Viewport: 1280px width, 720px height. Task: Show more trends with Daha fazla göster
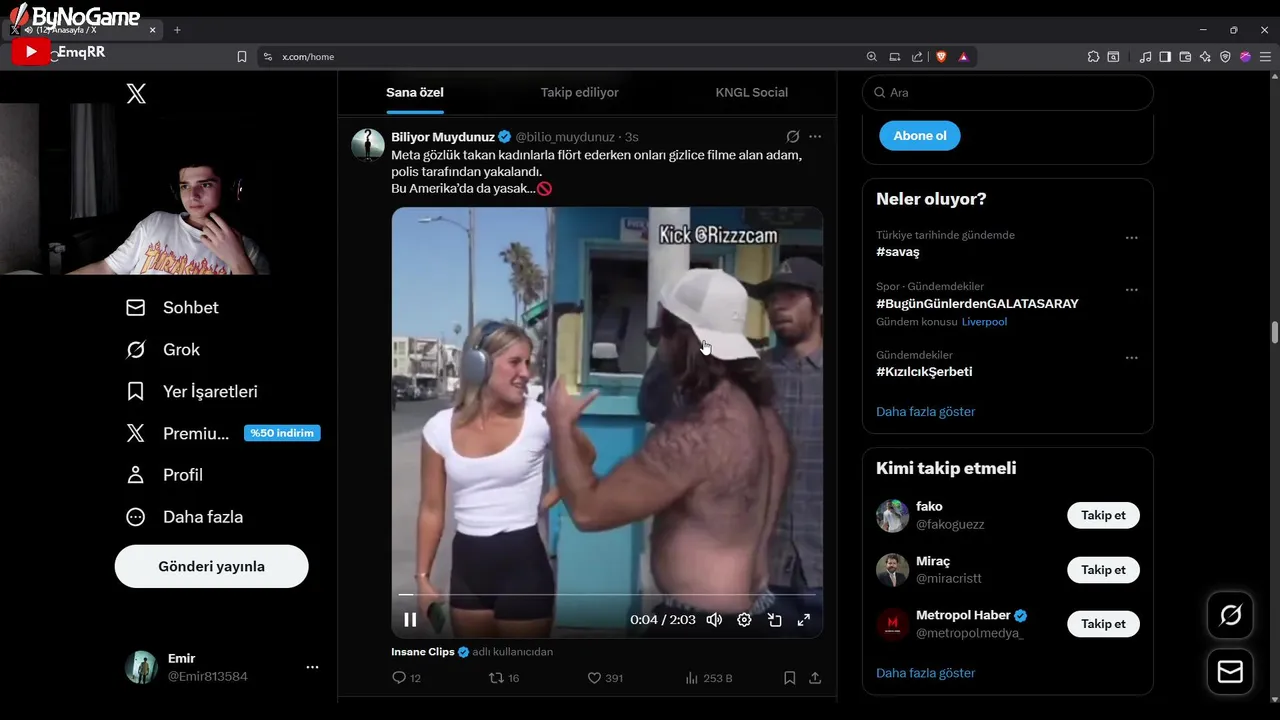tap(926, 412)
